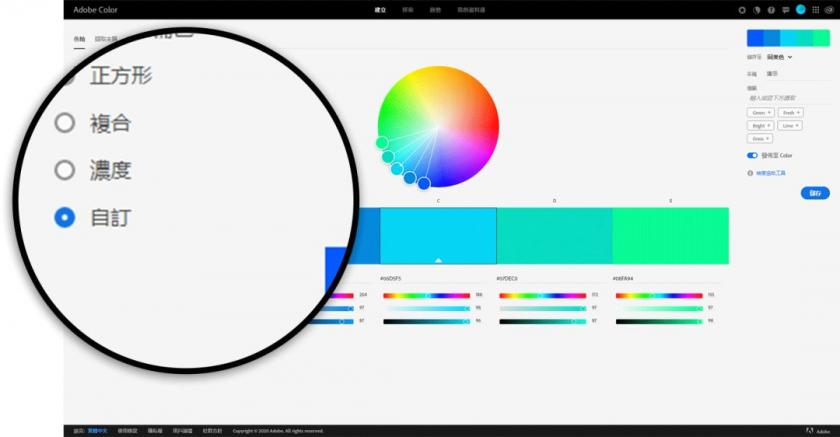
Task: Click the Creative Cloud icon at top right
Action: (829, 9)
